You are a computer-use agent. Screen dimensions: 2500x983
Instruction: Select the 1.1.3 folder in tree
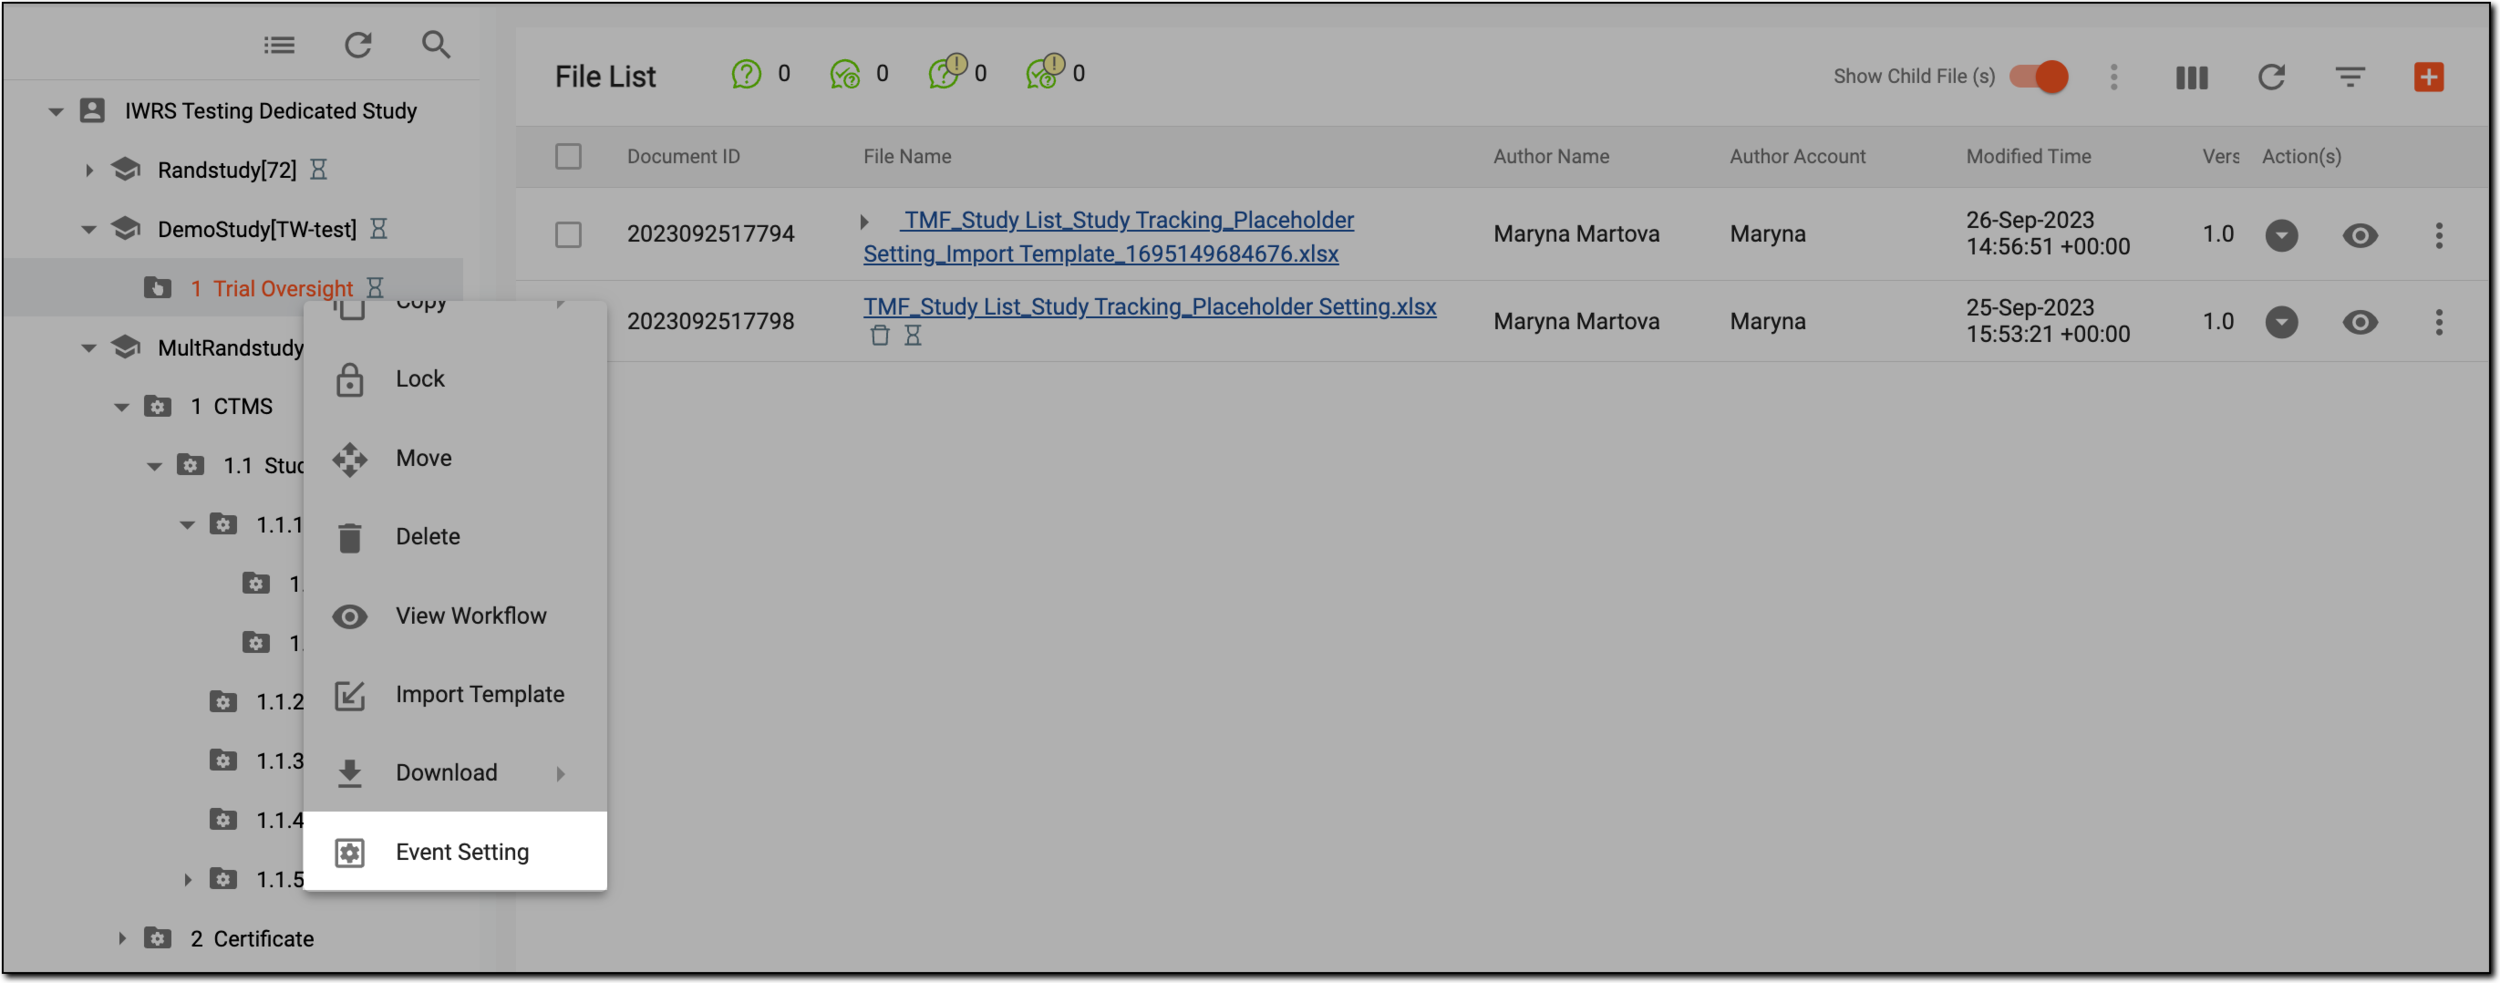(279, 761)
